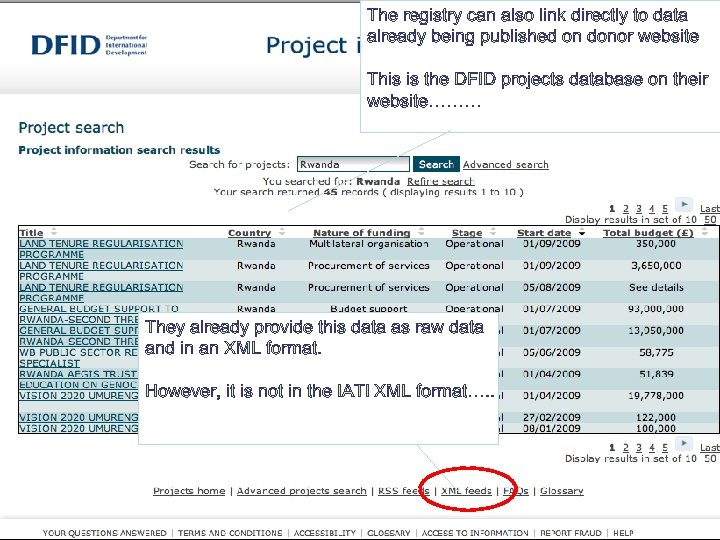720x540 pixels.
Task: Open Vision 2020 Umurenge project started 27/02/2009
Action: 79,417
